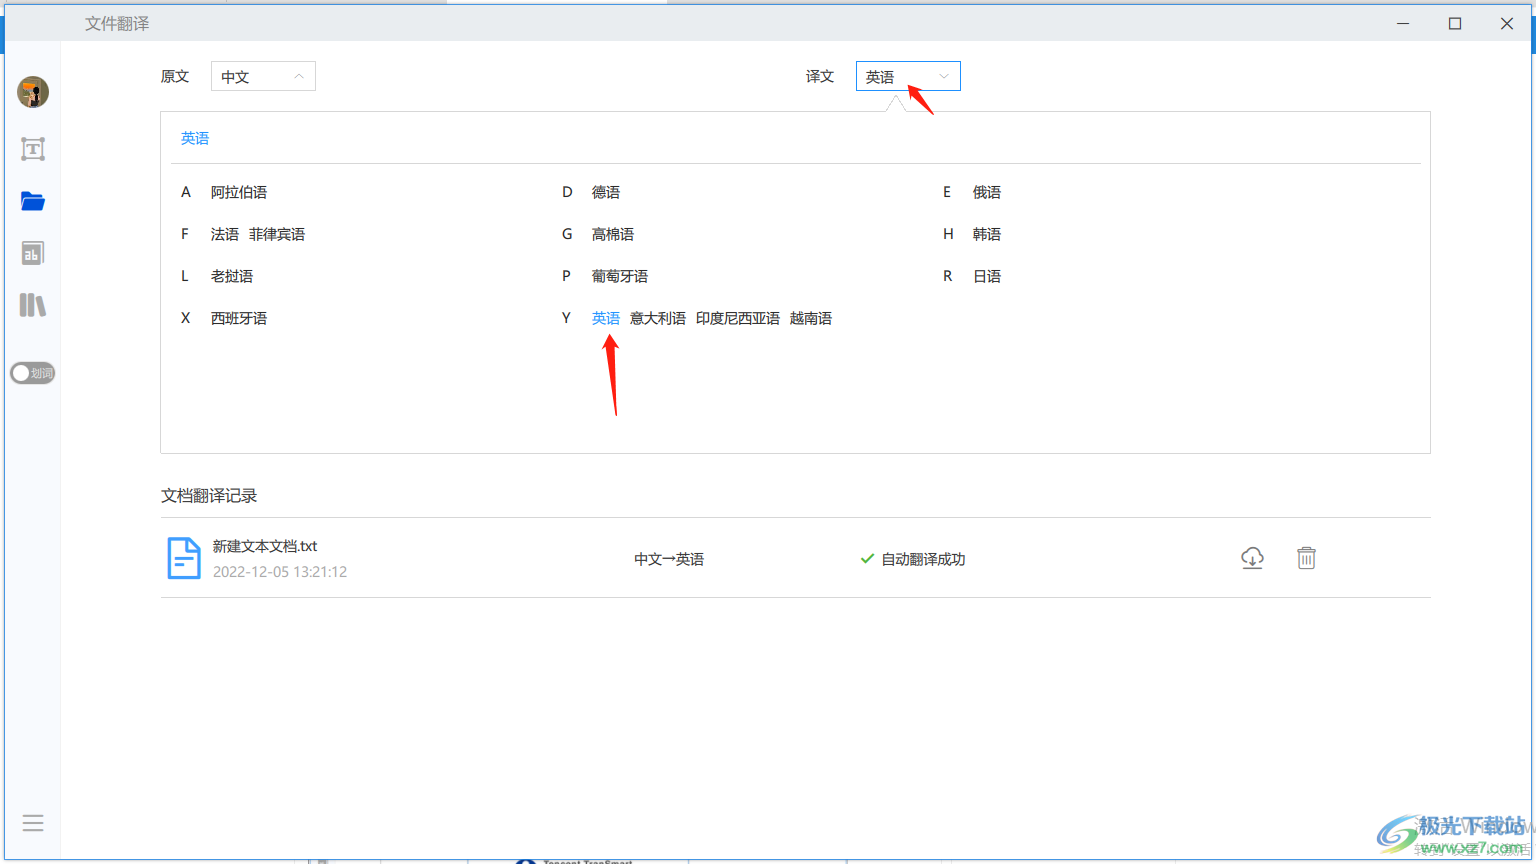Toggle the 划词 word-selection switch

click(33, 373)
